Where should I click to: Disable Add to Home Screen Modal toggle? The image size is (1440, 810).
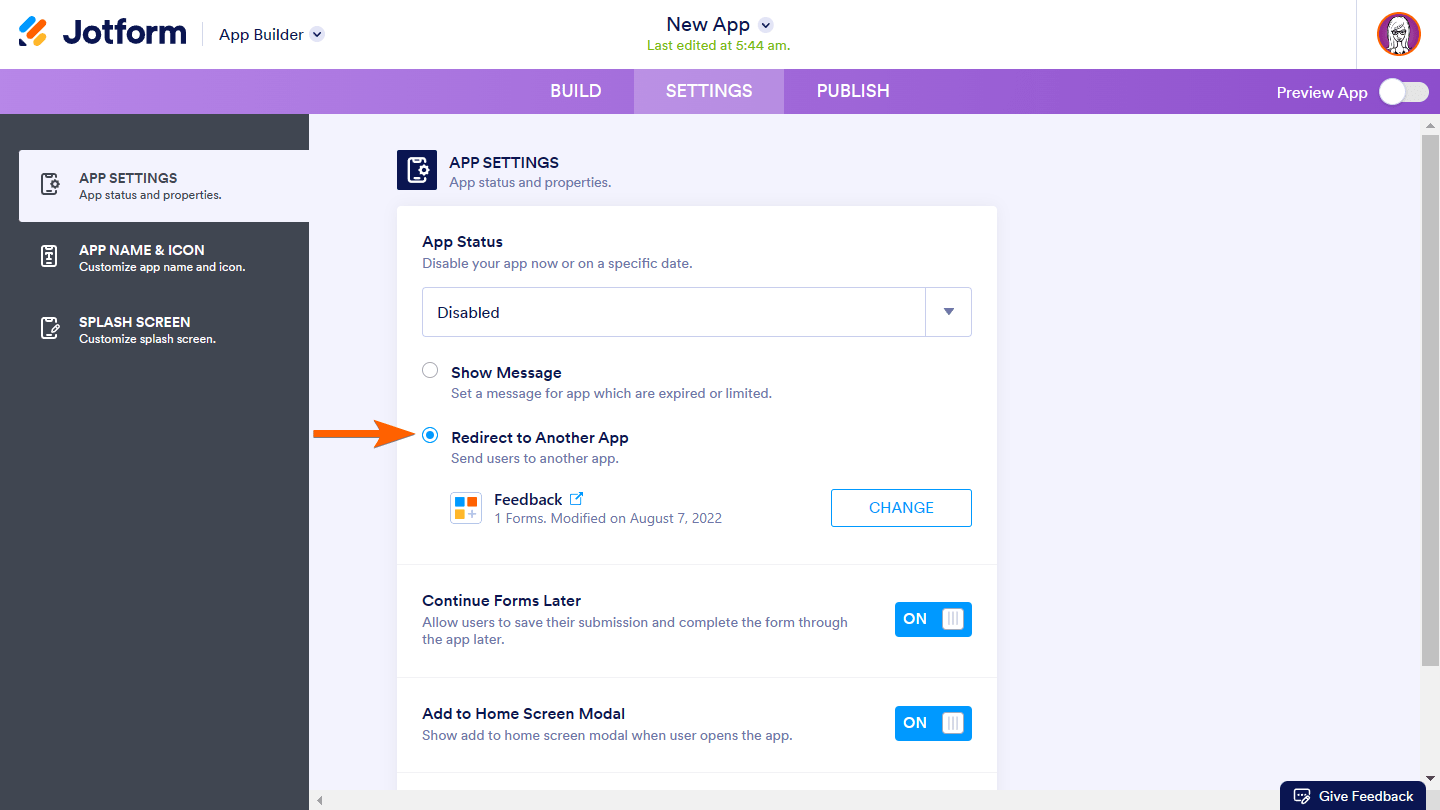tap(933, 723)
